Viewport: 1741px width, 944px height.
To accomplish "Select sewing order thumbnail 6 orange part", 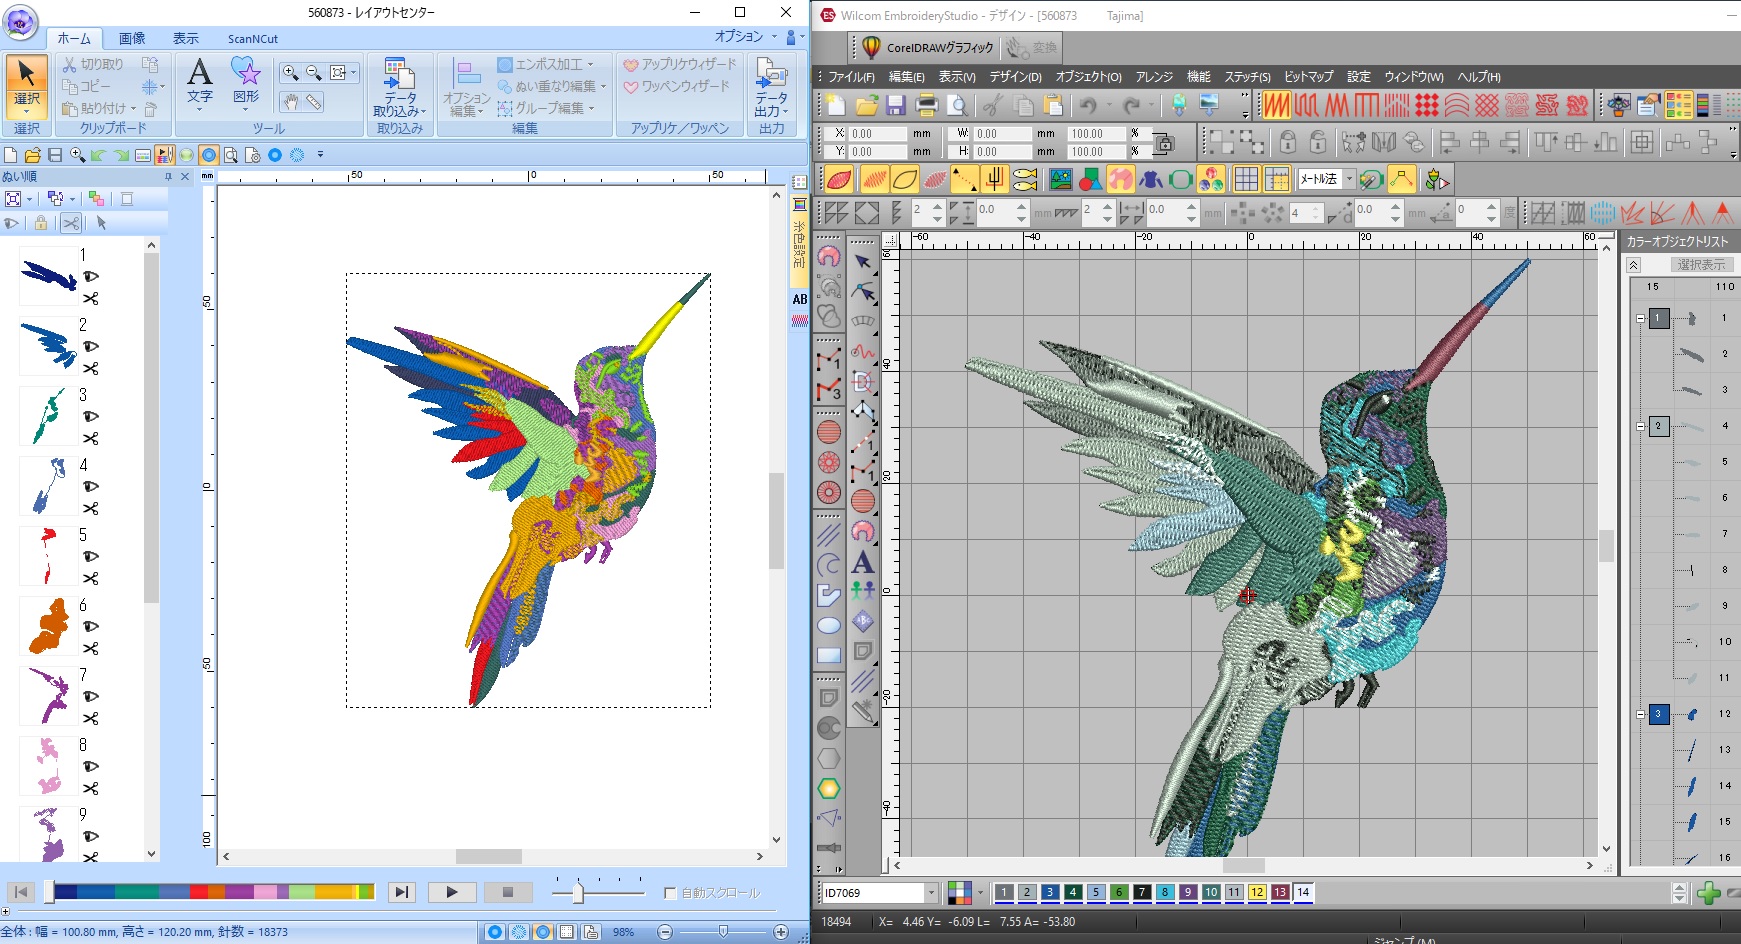I will point(48,626).
